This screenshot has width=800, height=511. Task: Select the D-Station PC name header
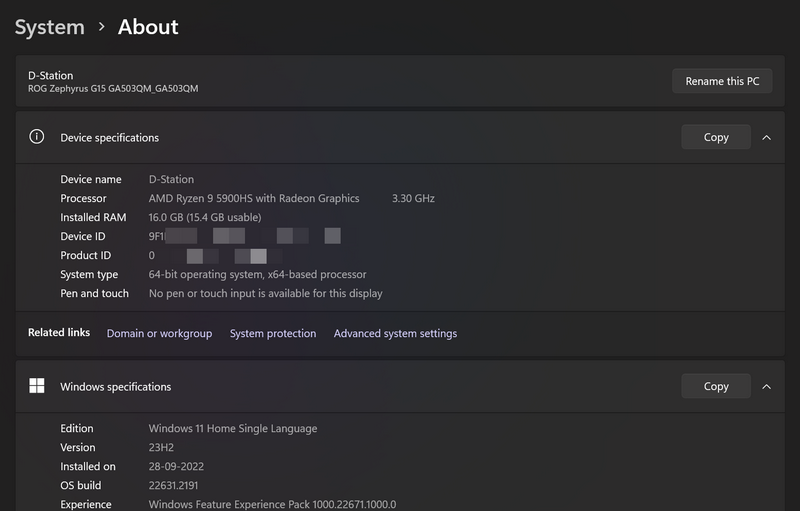[51, 75]
